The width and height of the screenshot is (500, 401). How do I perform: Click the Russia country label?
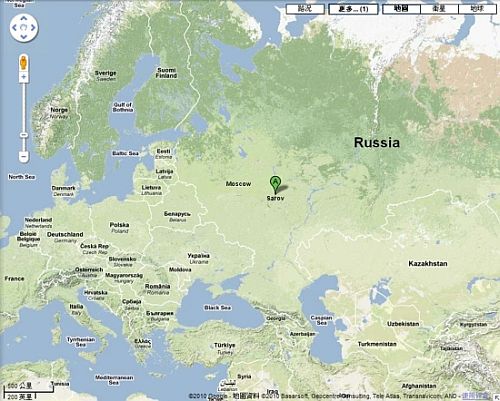pos(377,142)
